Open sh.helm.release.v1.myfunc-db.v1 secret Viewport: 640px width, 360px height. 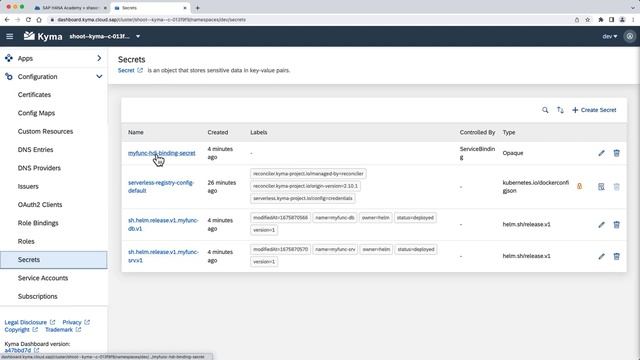(x=163, y=224)
